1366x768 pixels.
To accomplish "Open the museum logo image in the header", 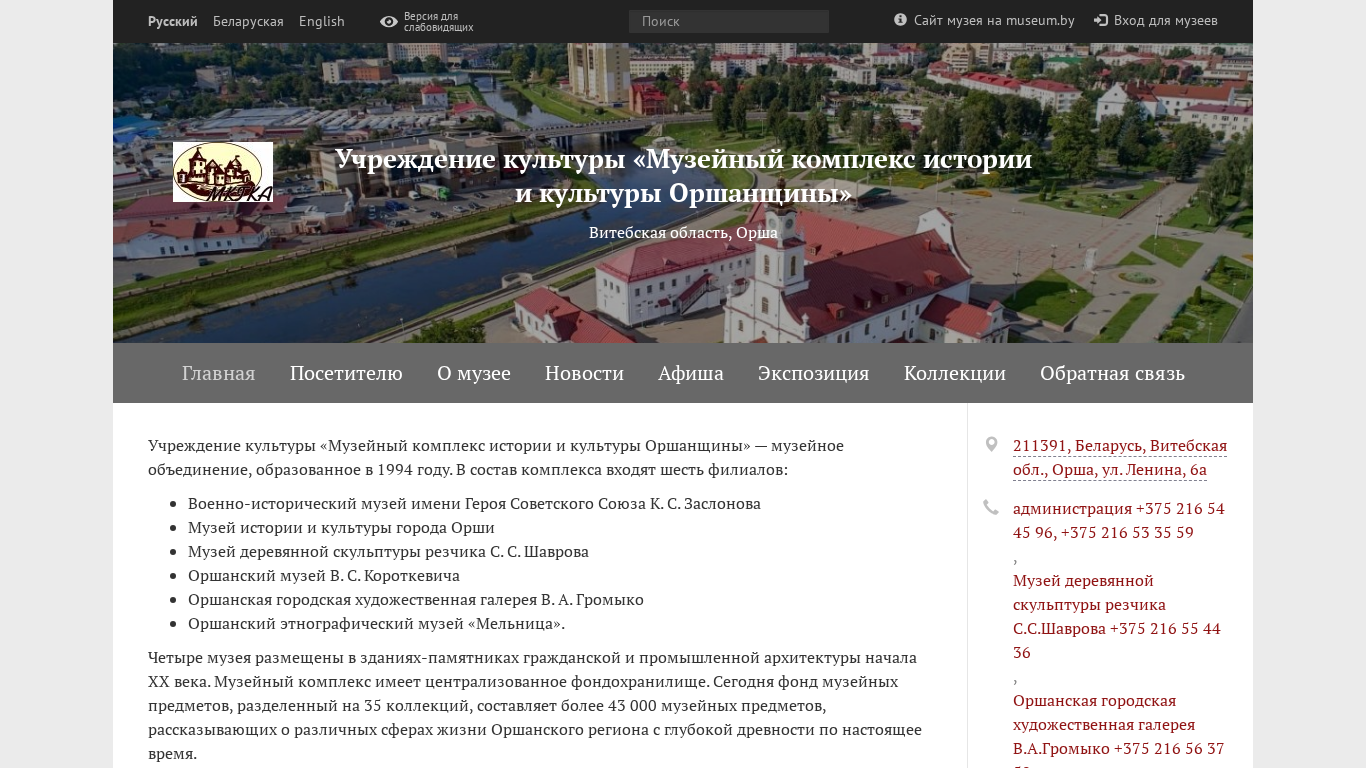I will click(223, 172).
